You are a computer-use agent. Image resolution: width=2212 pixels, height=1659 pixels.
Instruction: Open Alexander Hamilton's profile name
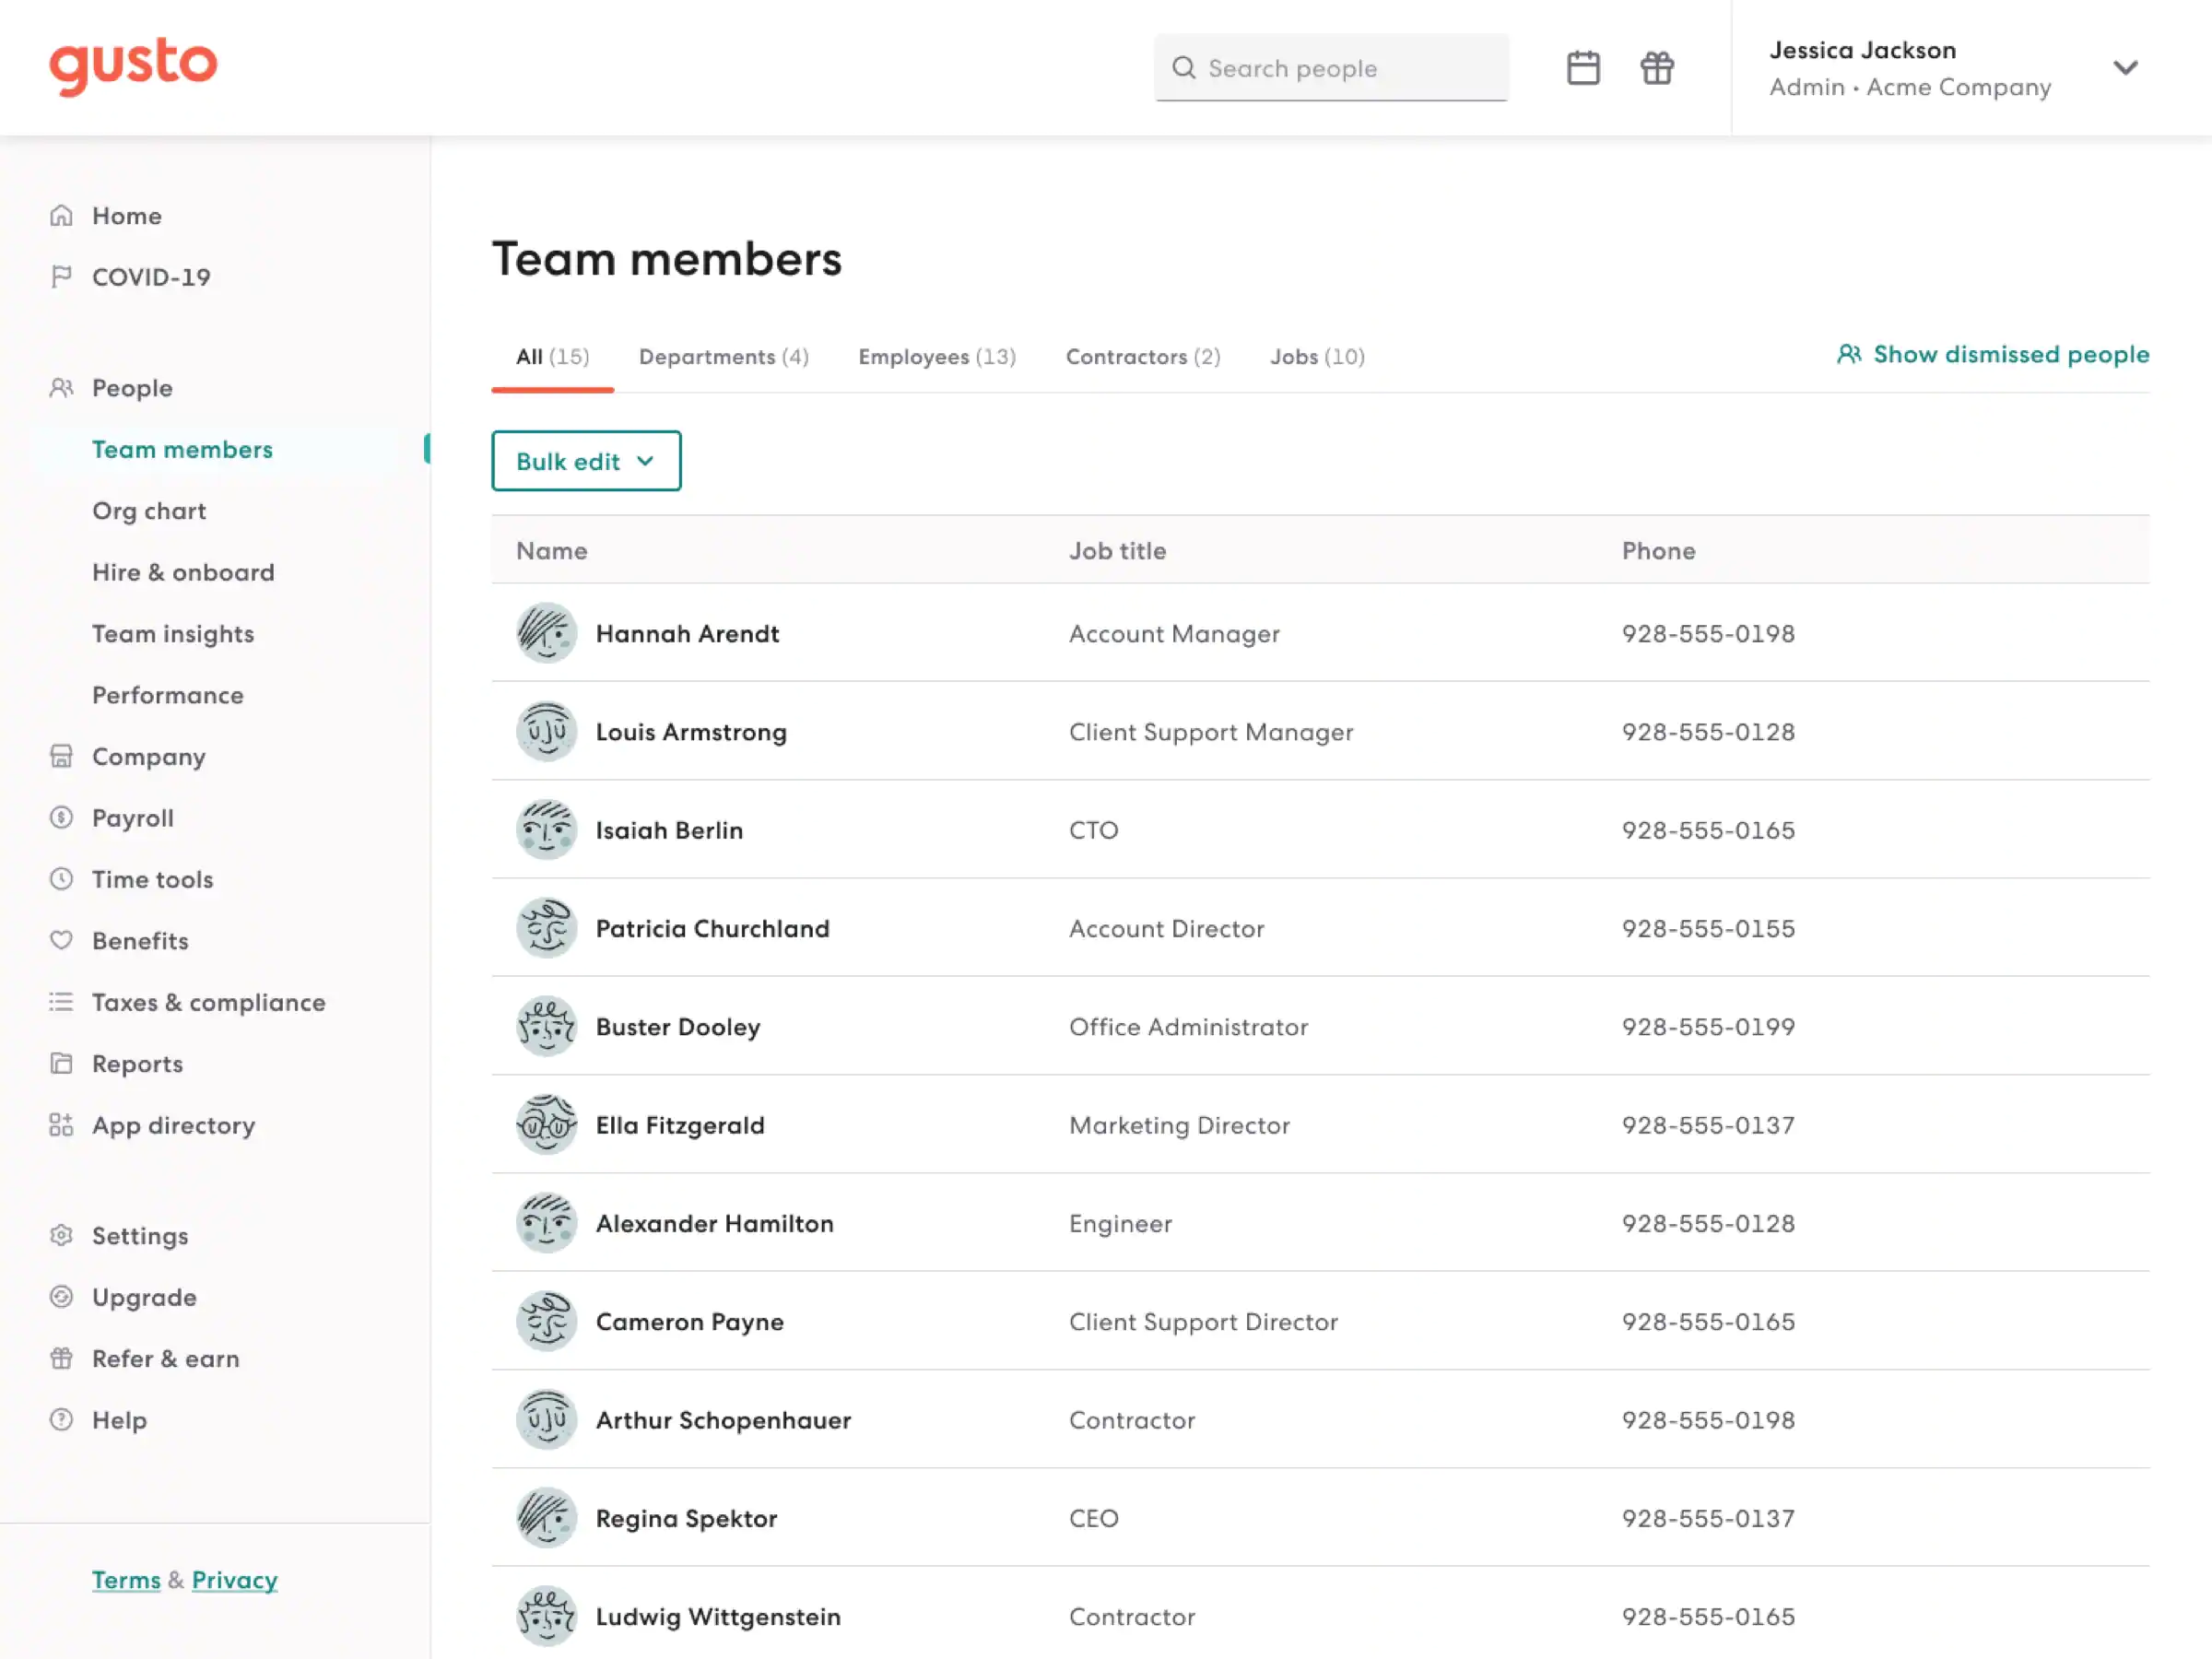click(714, 1223)
